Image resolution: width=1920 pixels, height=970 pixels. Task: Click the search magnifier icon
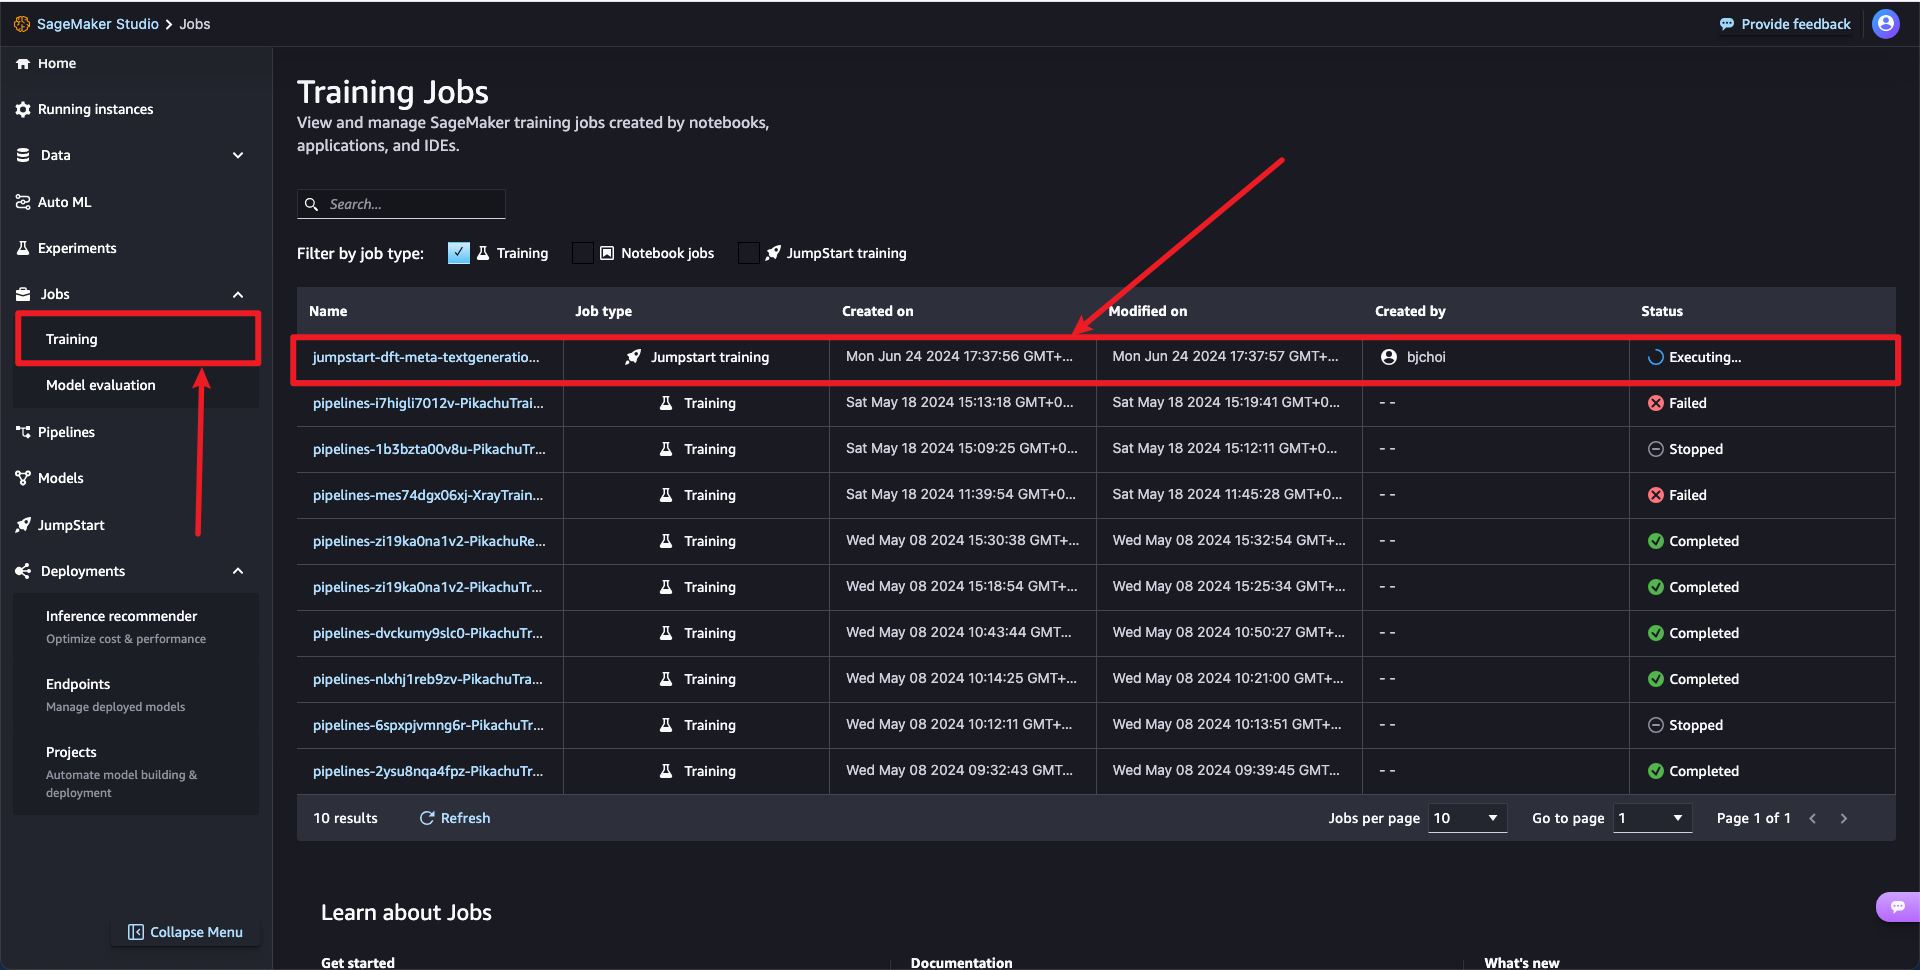coord(311,204)
